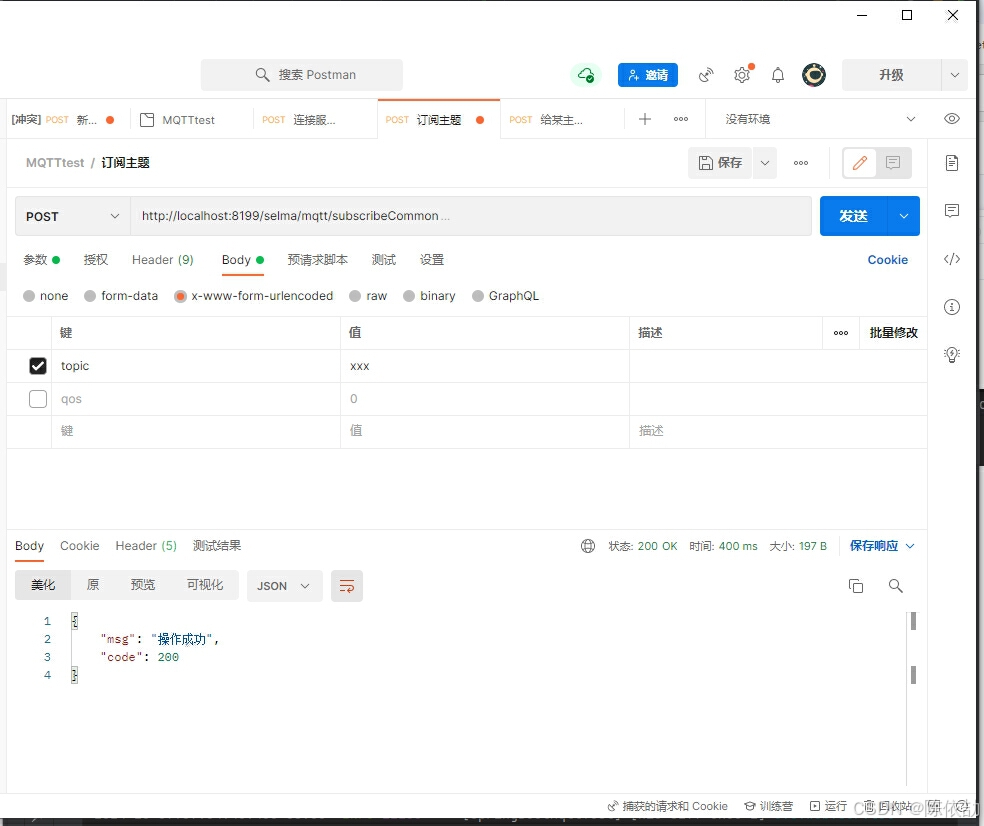Image resolution: width=984 pixels, height=826 pixels.
Task: Click search magnifier in Postman search bar
Action: coord(262,75)
